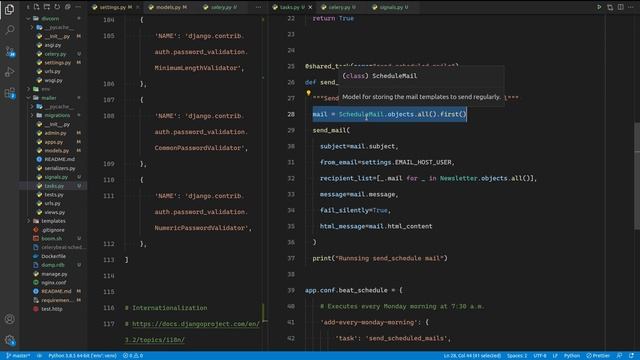The image size is (640, 360).
Task: Open views.py in the file tree
Action: point(55,212)
